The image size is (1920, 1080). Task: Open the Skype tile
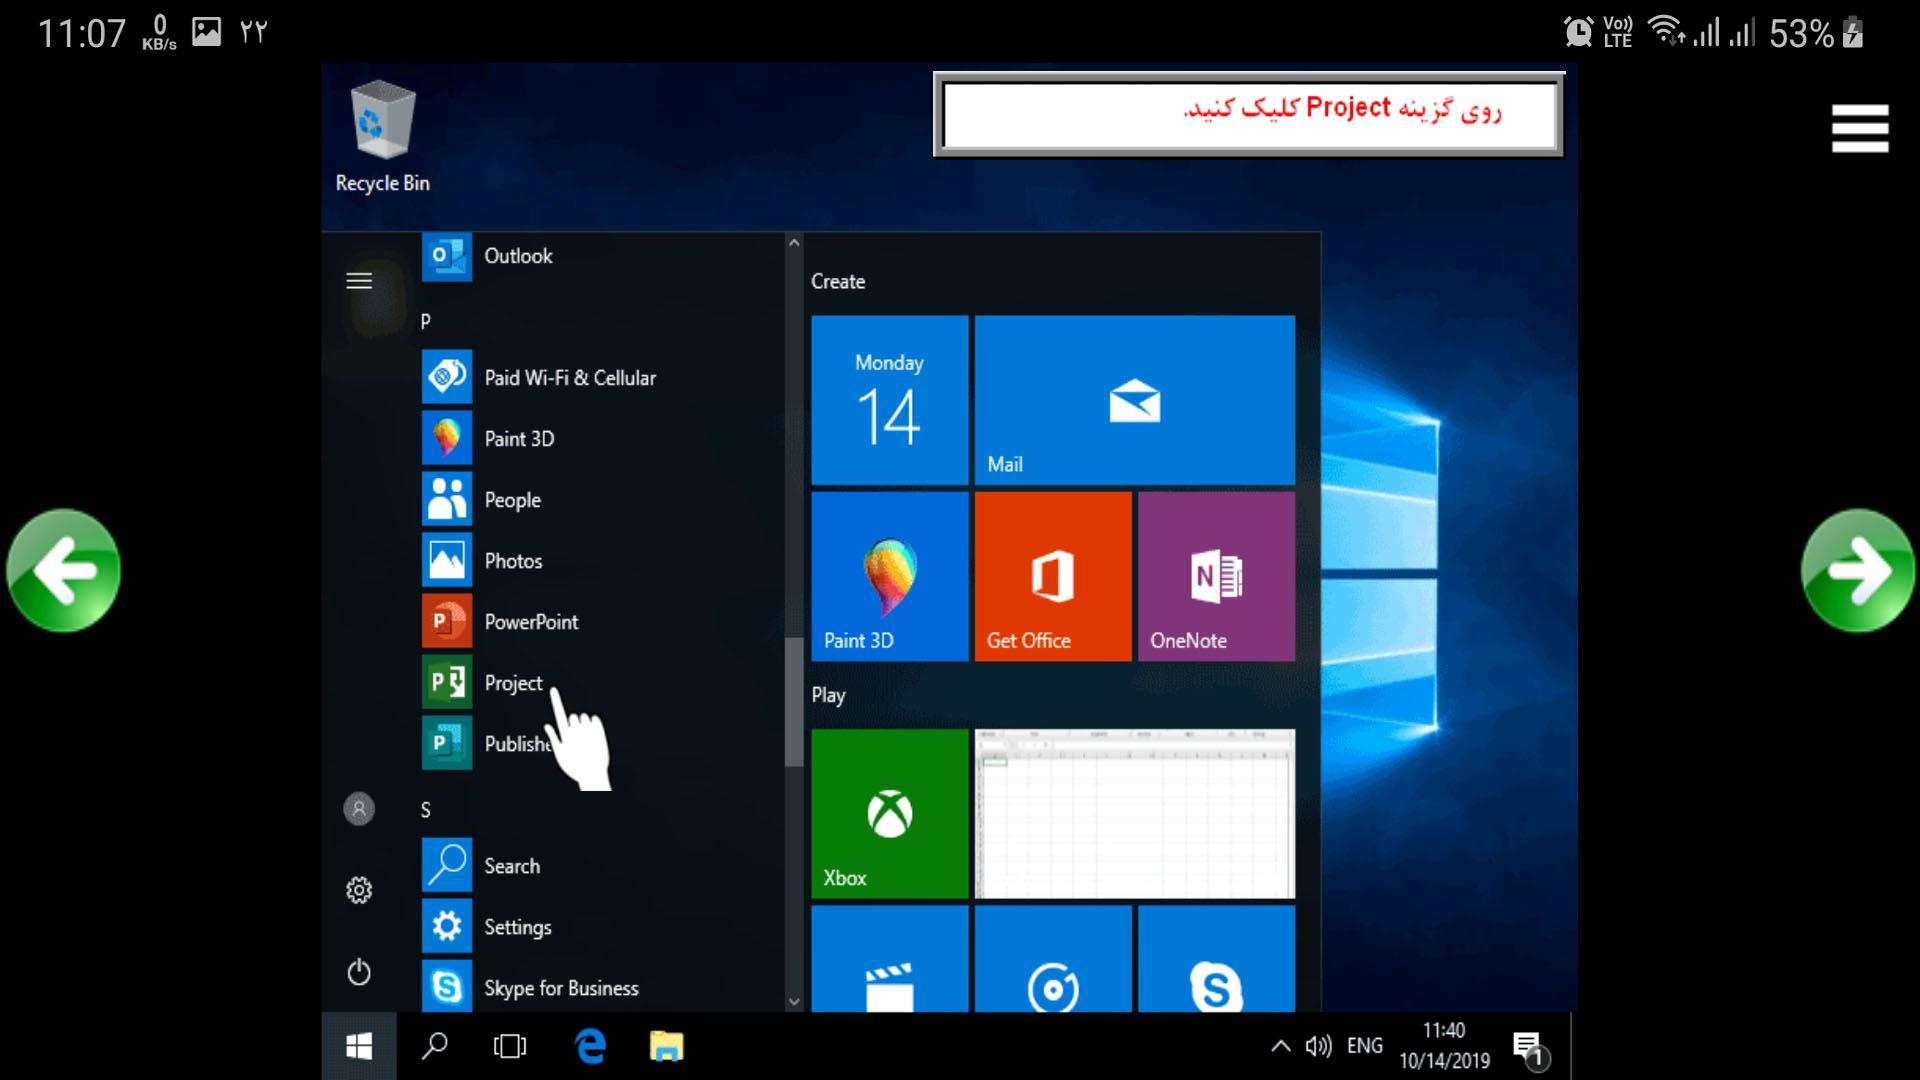coord(1216,959)
